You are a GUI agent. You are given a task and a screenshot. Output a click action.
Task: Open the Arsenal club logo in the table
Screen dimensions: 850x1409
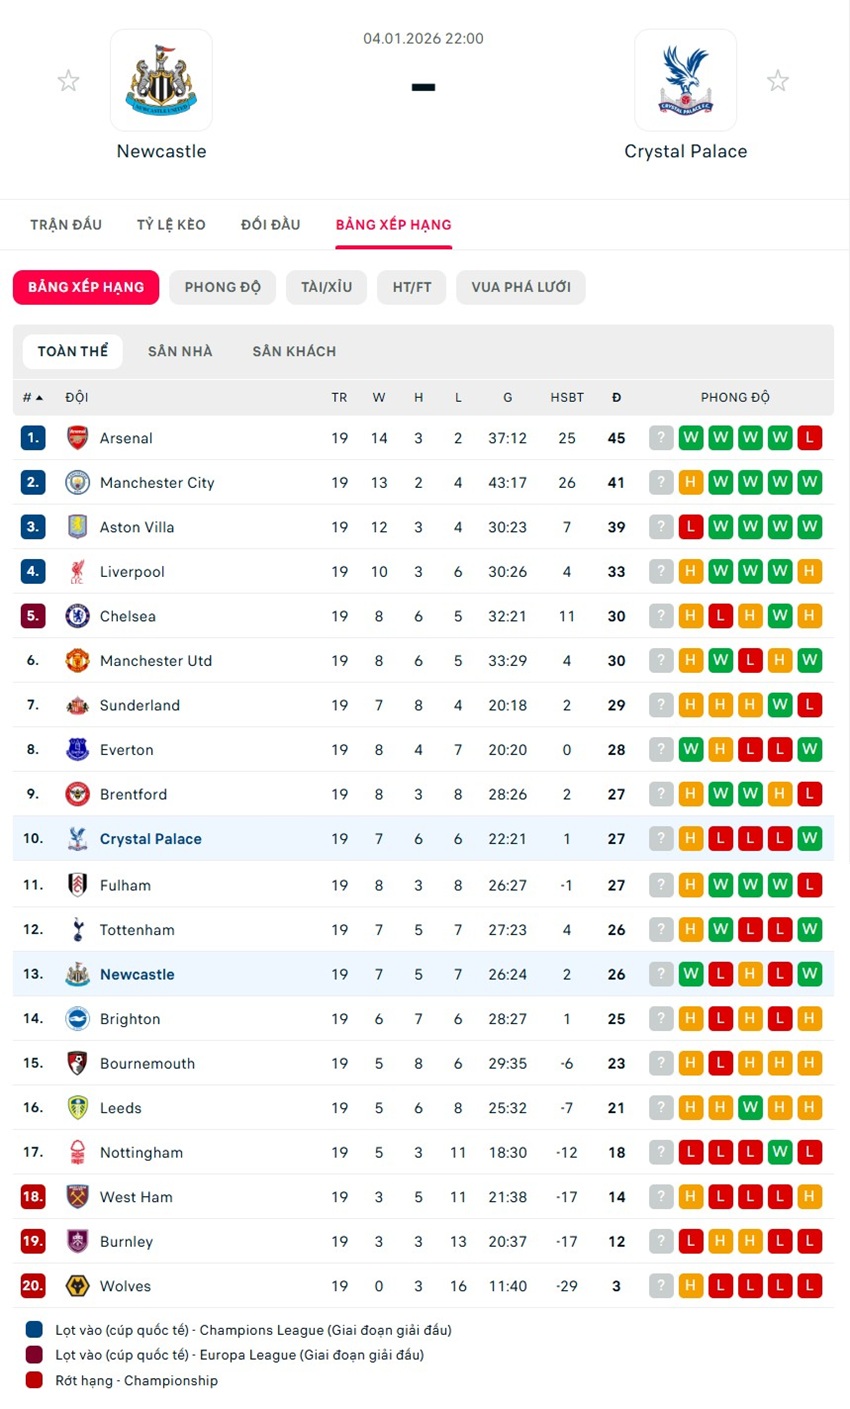tap(77, 438)
